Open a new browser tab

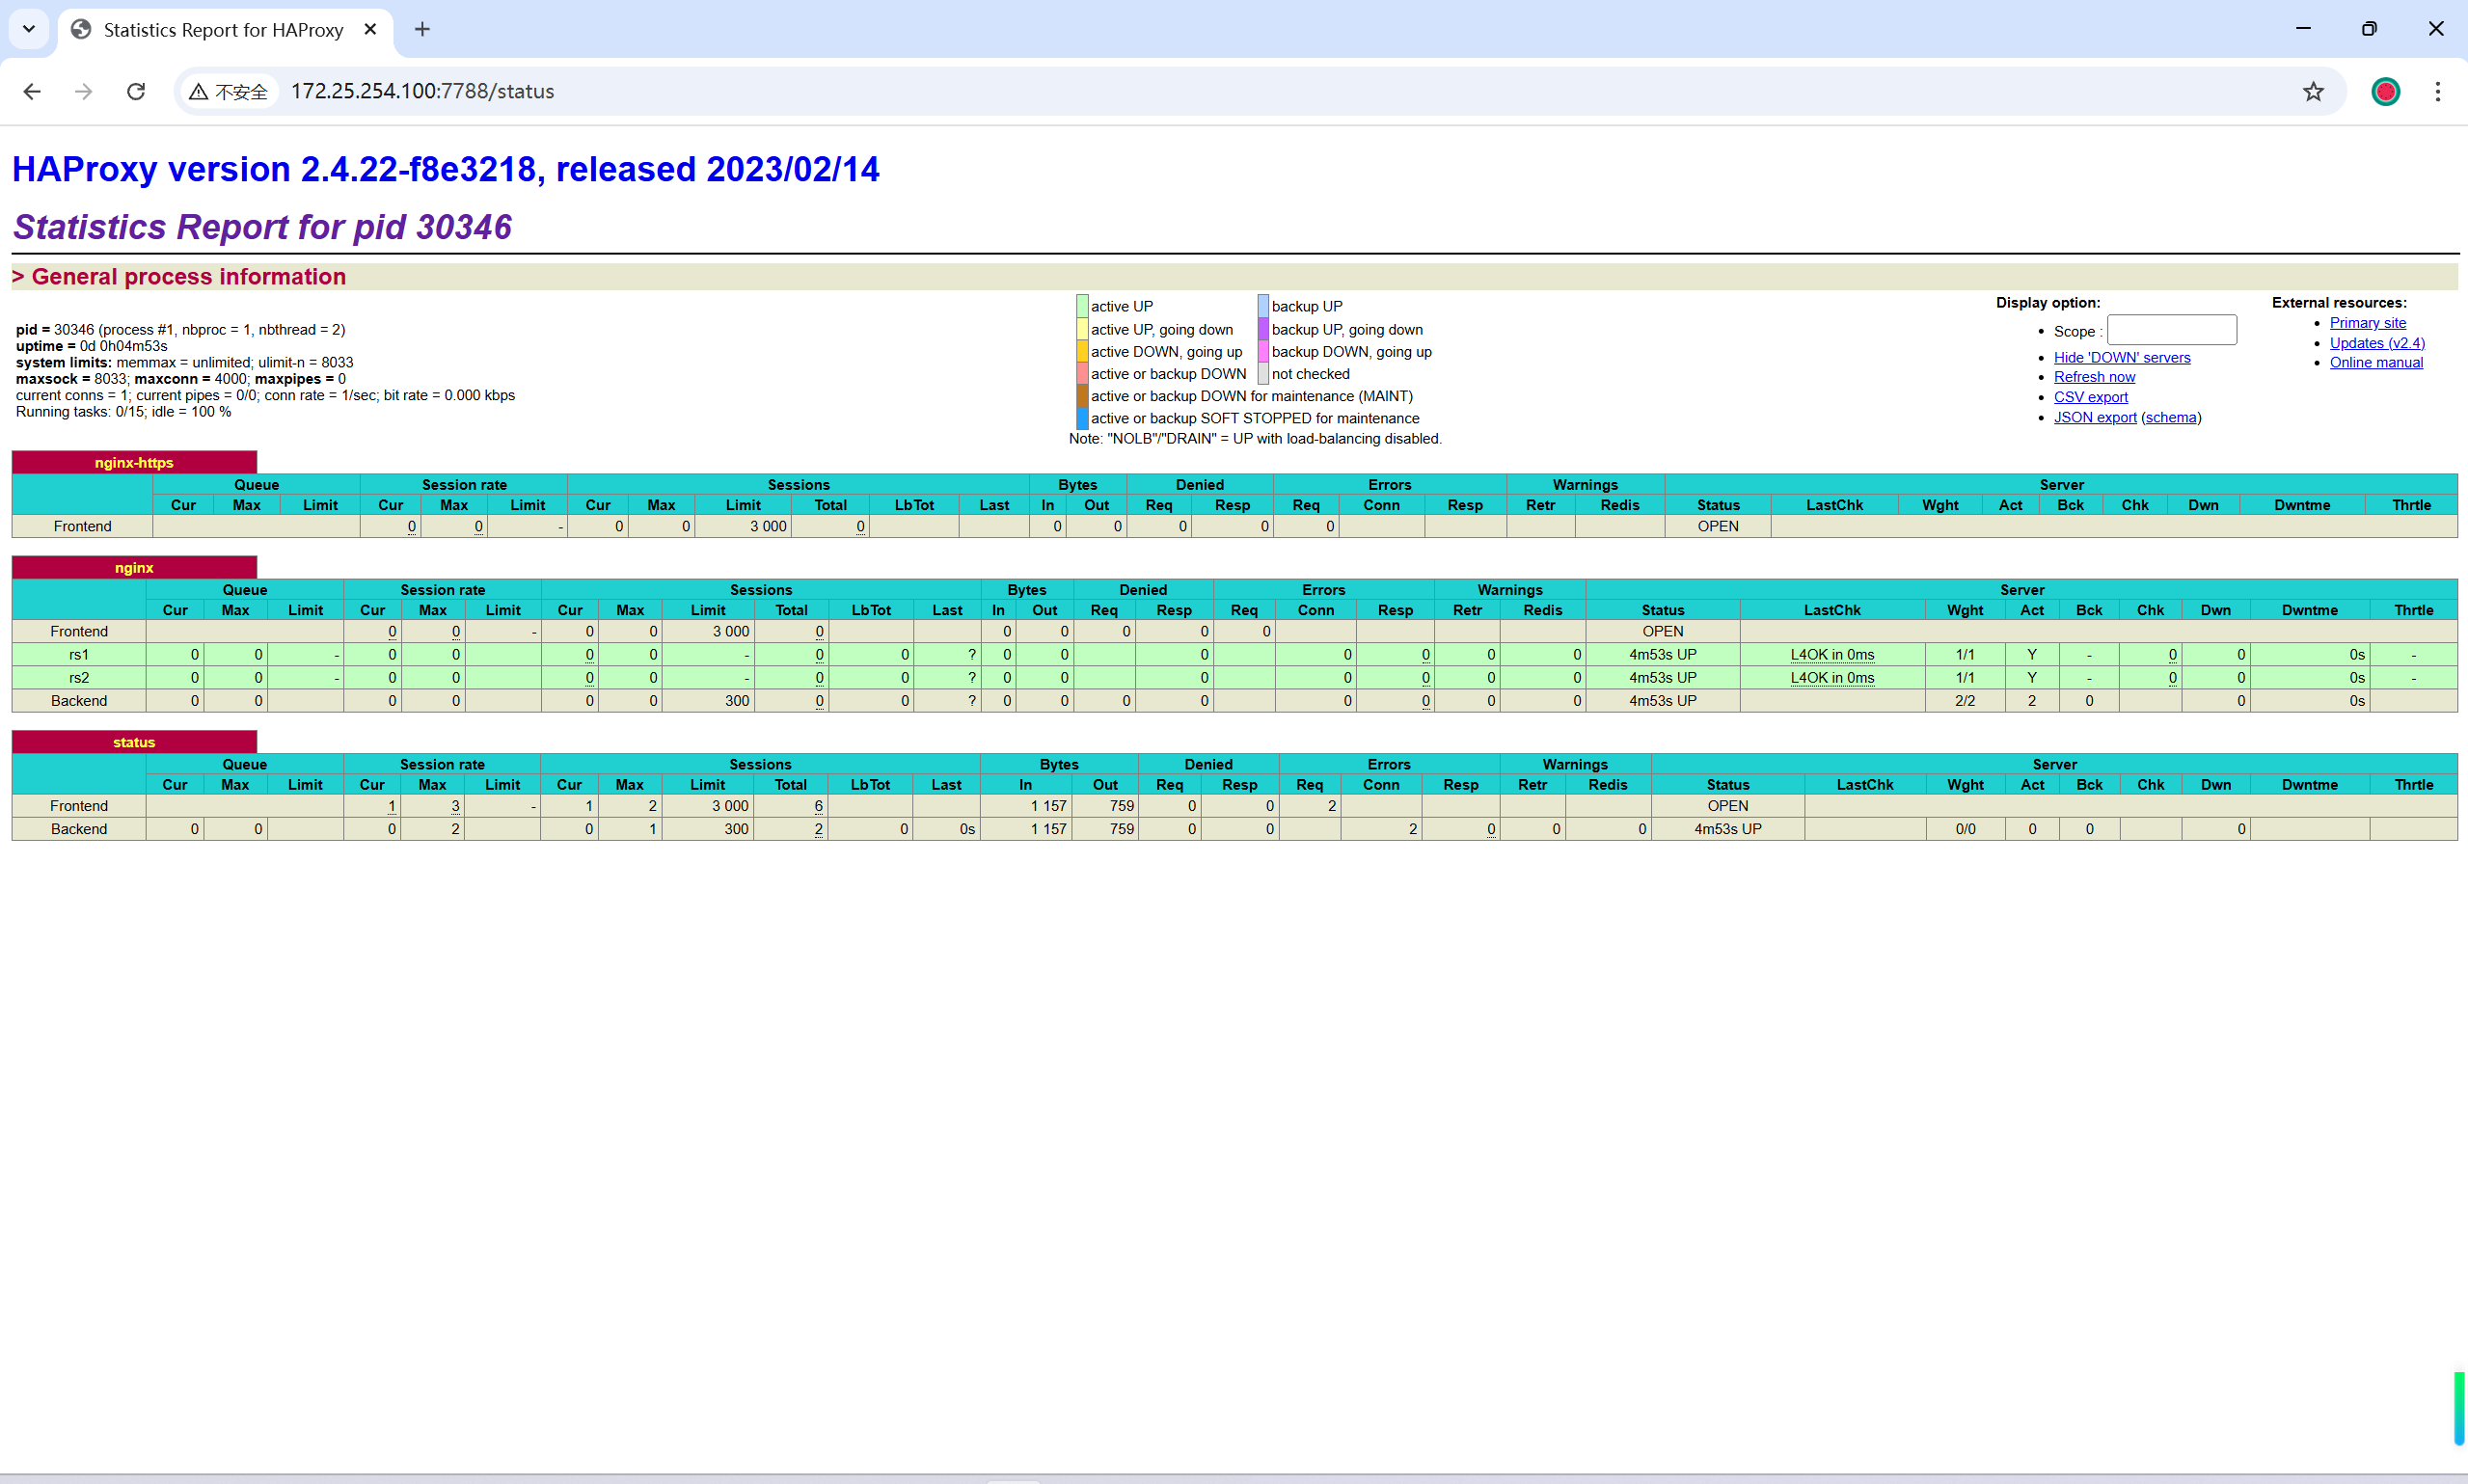click(x=422, y=29)
